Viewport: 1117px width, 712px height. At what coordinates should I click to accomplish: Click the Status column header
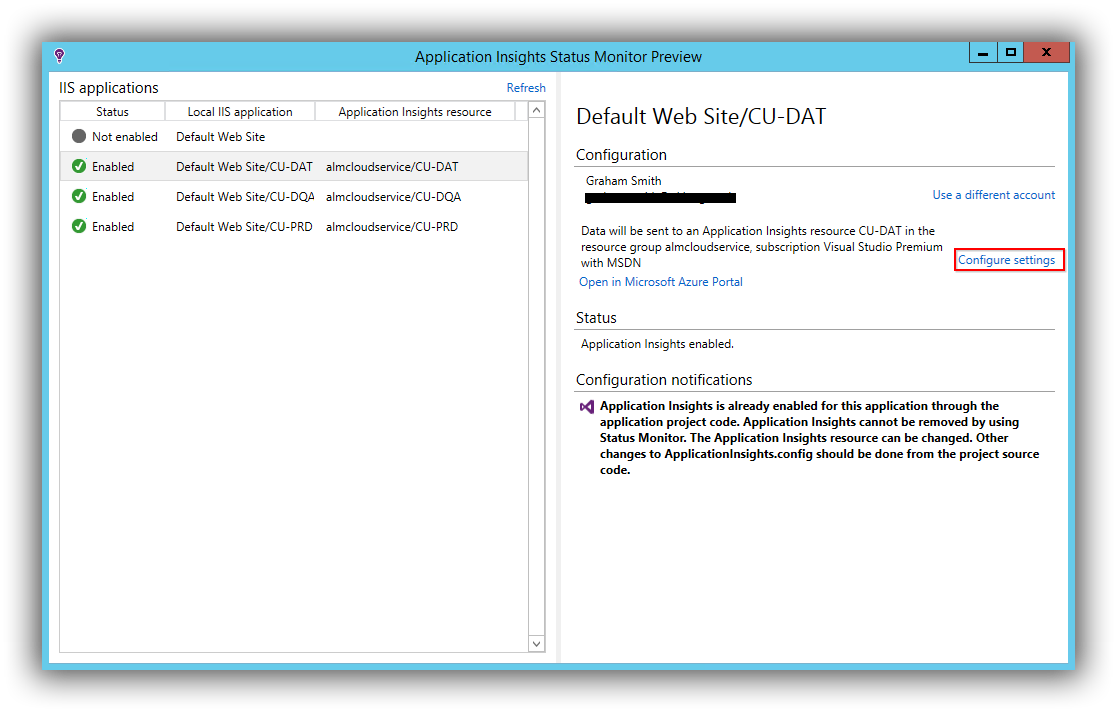coord(112,111)
